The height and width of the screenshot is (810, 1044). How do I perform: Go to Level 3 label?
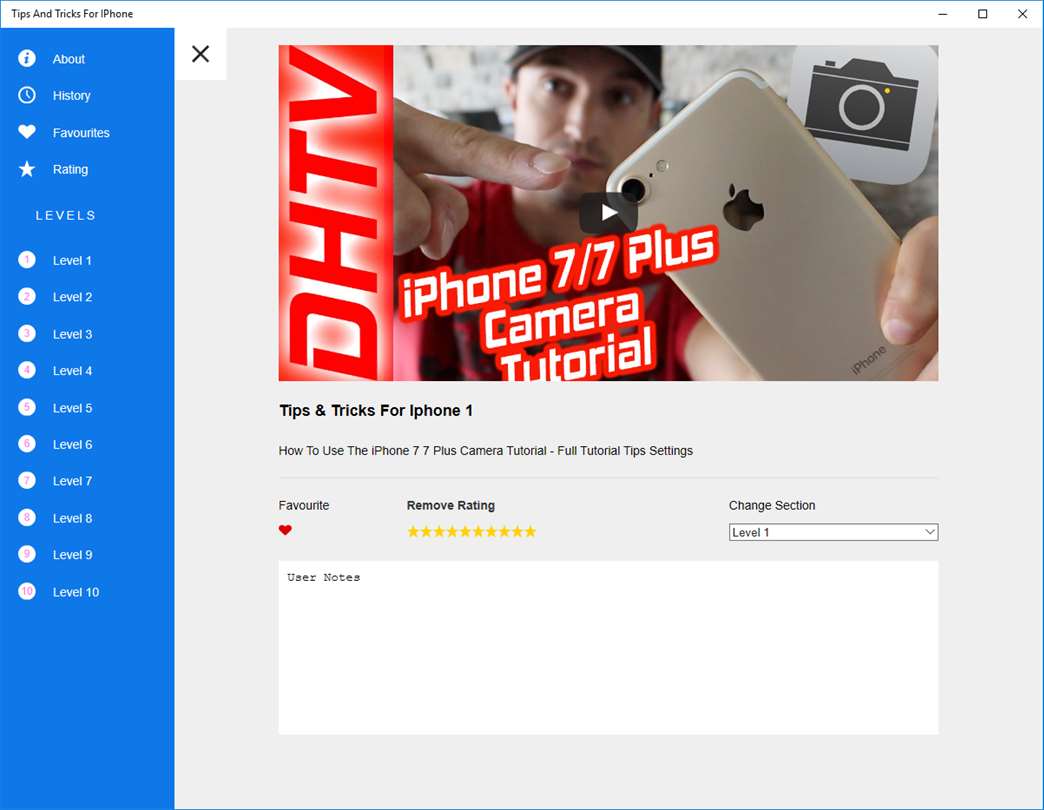(x=73, y=335)
